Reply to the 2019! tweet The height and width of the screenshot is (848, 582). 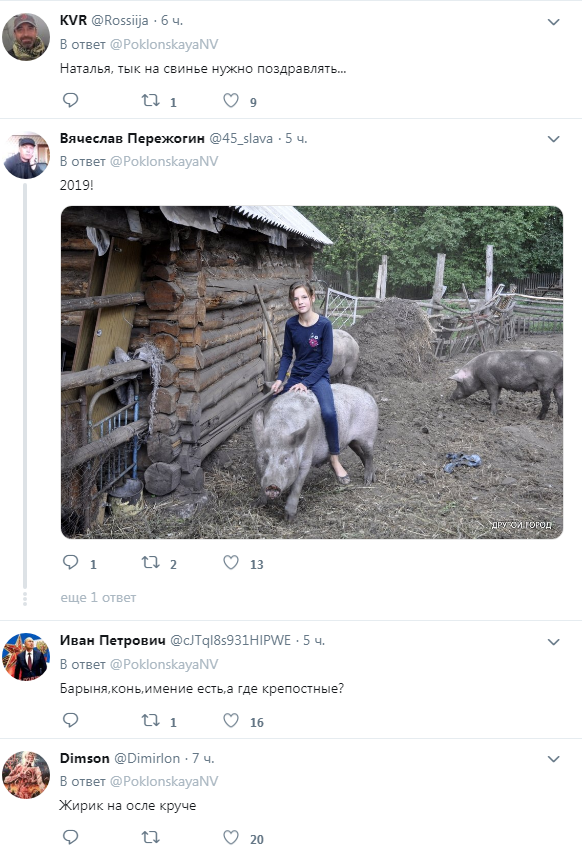coord(71,562)
